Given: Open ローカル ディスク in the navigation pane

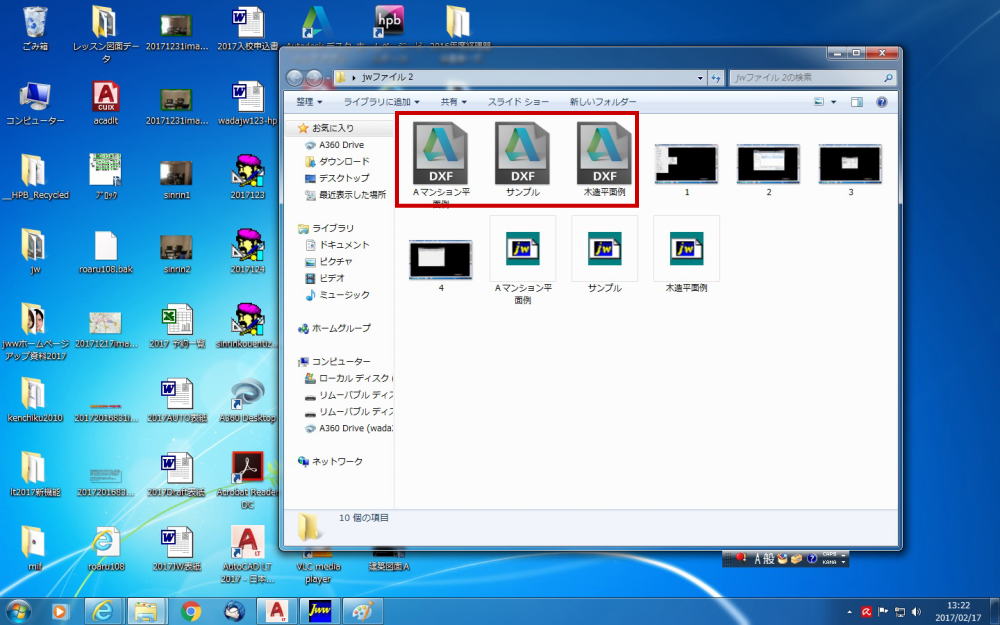Looking at the screenshot, I should coord(349,378).
